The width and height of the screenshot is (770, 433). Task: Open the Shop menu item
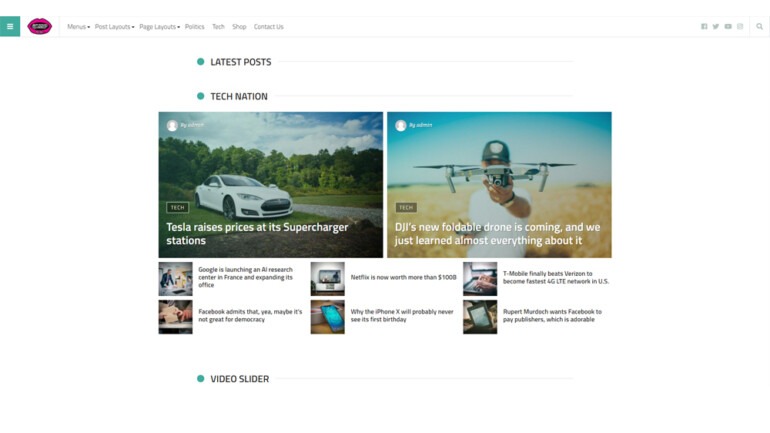(239, 27)
